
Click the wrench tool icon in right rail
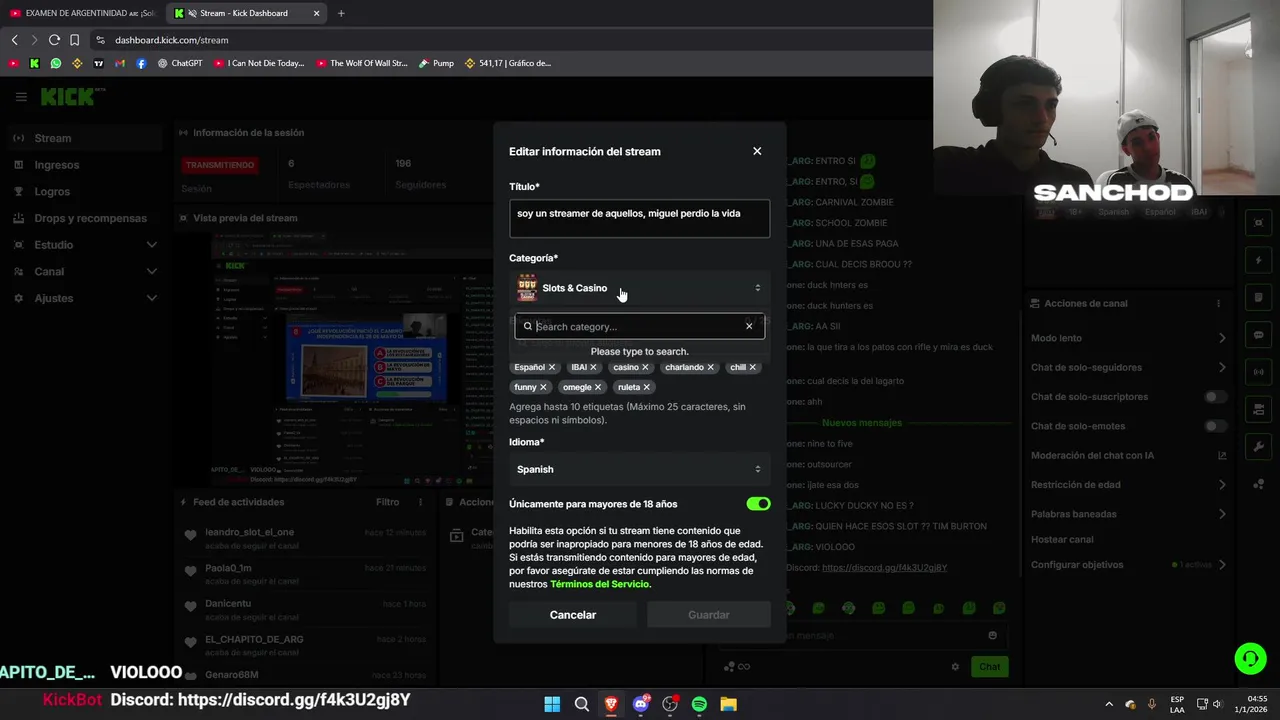1259,446
